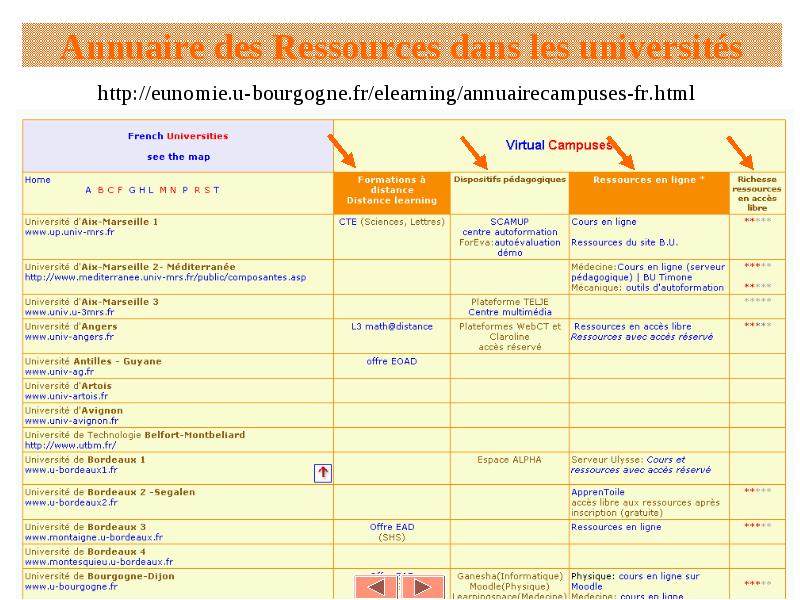Jump to index letter N

173,190
